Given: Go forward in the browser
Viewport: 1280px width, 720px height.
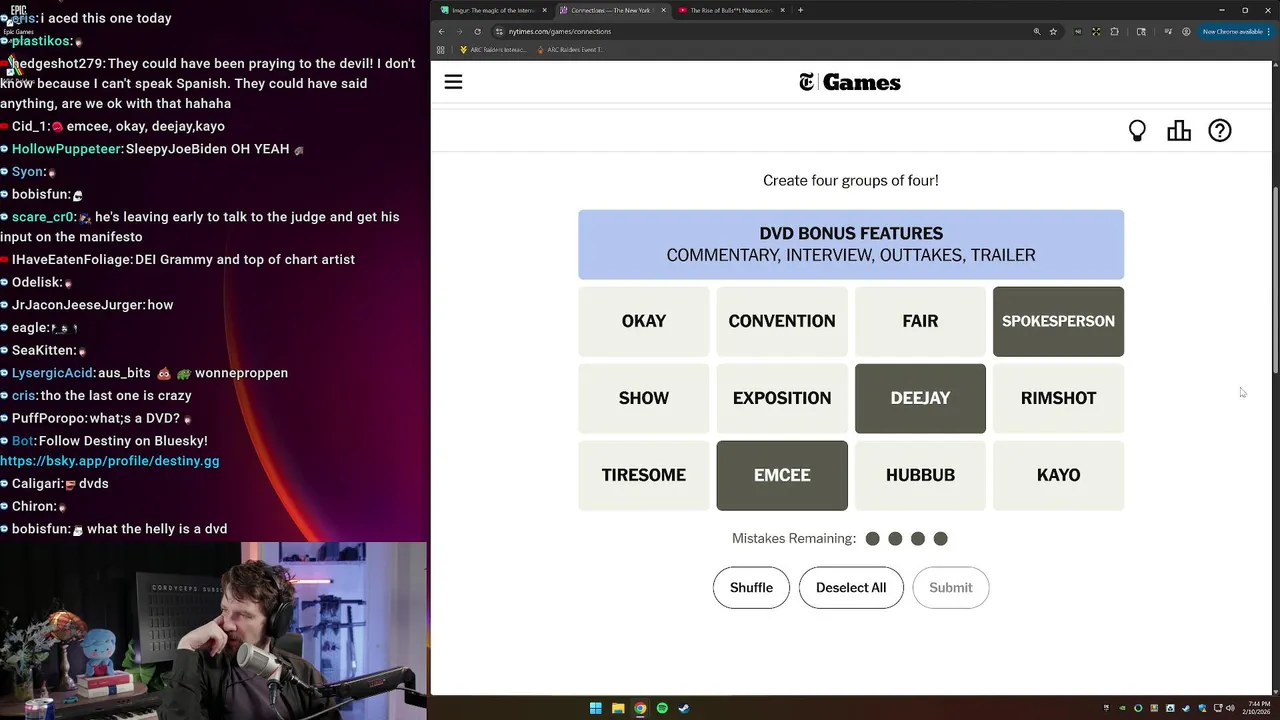Looking at the screenshot, I should pyautogui.click(x=459, y=31).
